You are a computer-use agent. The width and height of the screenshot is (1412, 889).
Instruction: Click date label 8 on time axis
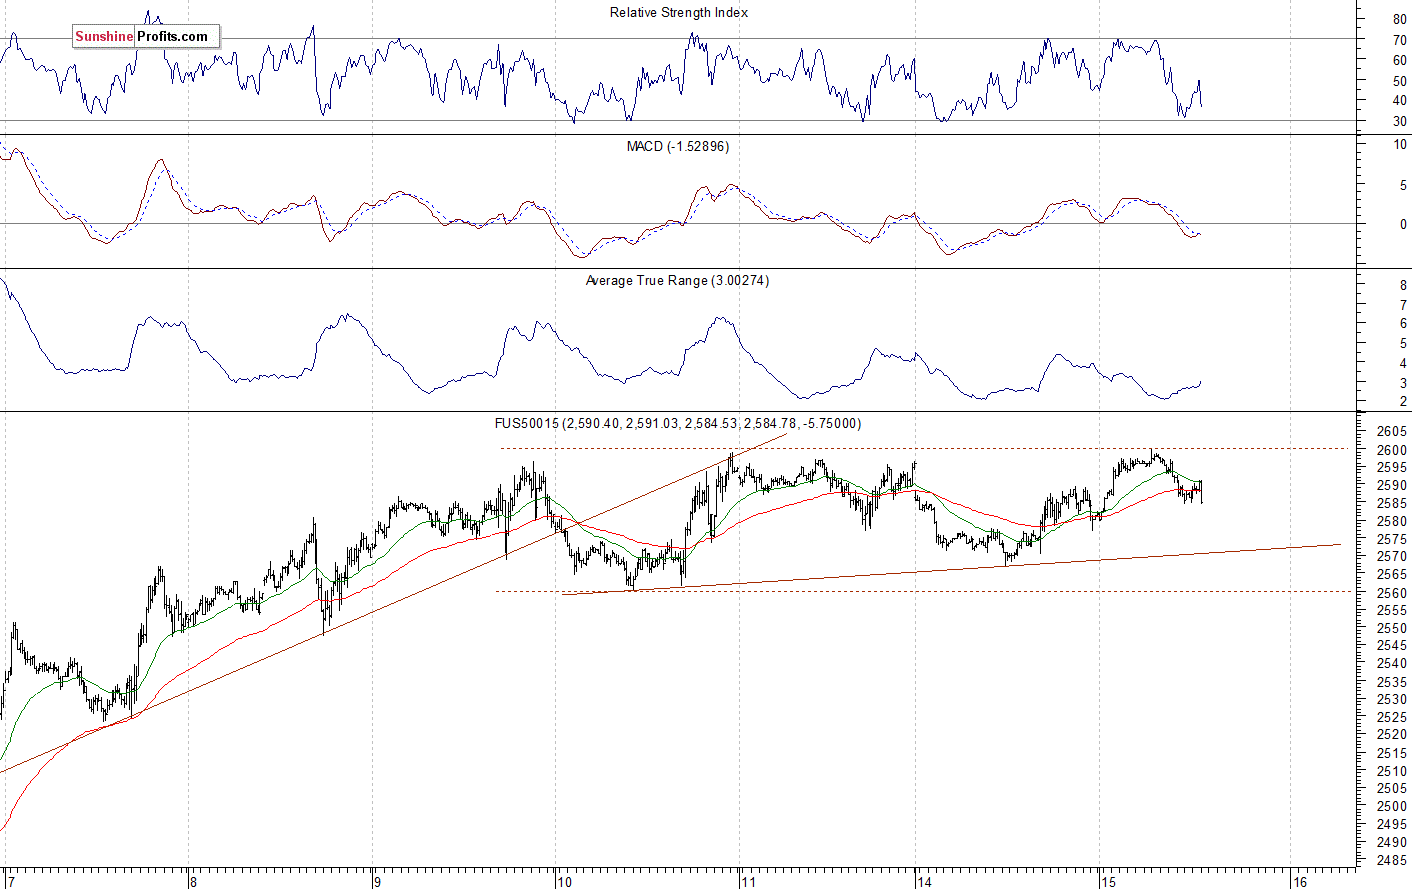pos(193,882)
